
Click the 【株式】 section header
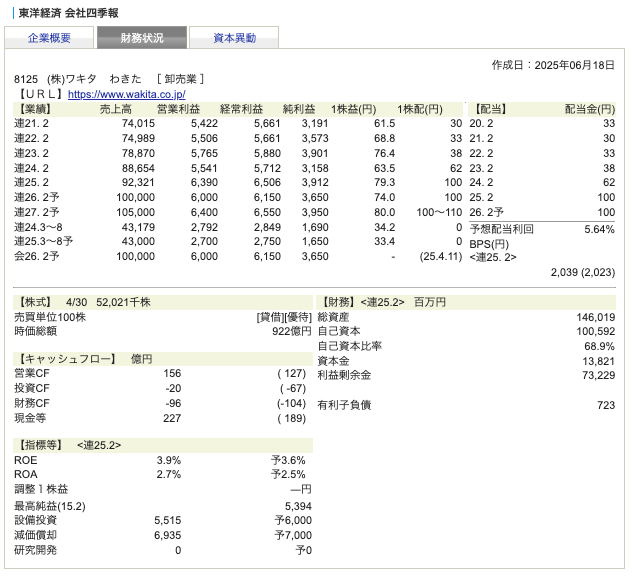pyautogui.click(x=33, y=302)
